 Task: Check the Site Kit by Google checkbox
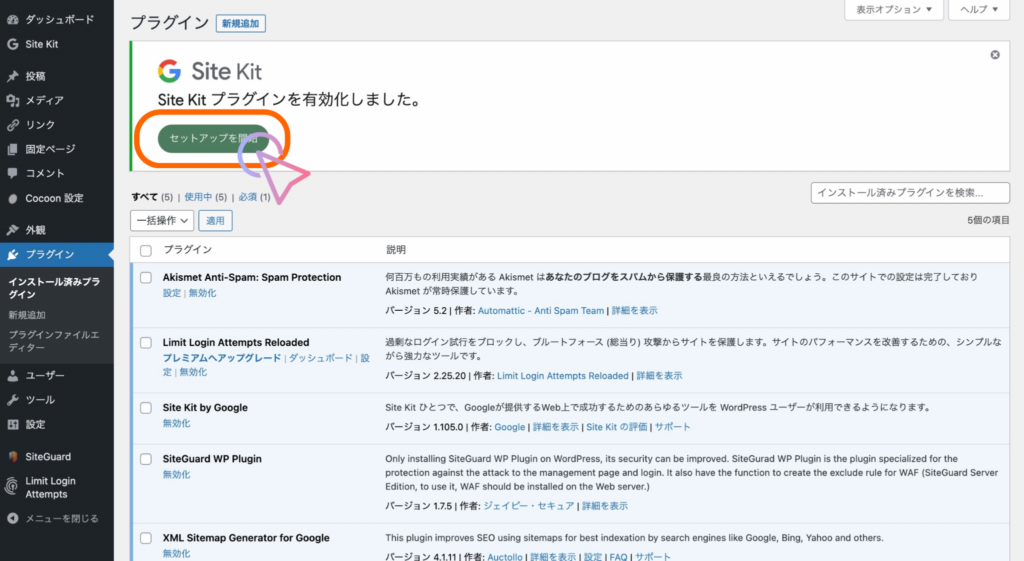pyautogui.click(x=146, y=408)
